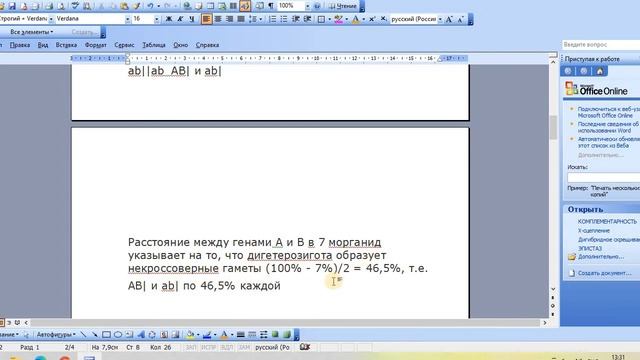Apply the font color on formatting toolbar
The height and width of the screenshot is (360, 640).
356,19
